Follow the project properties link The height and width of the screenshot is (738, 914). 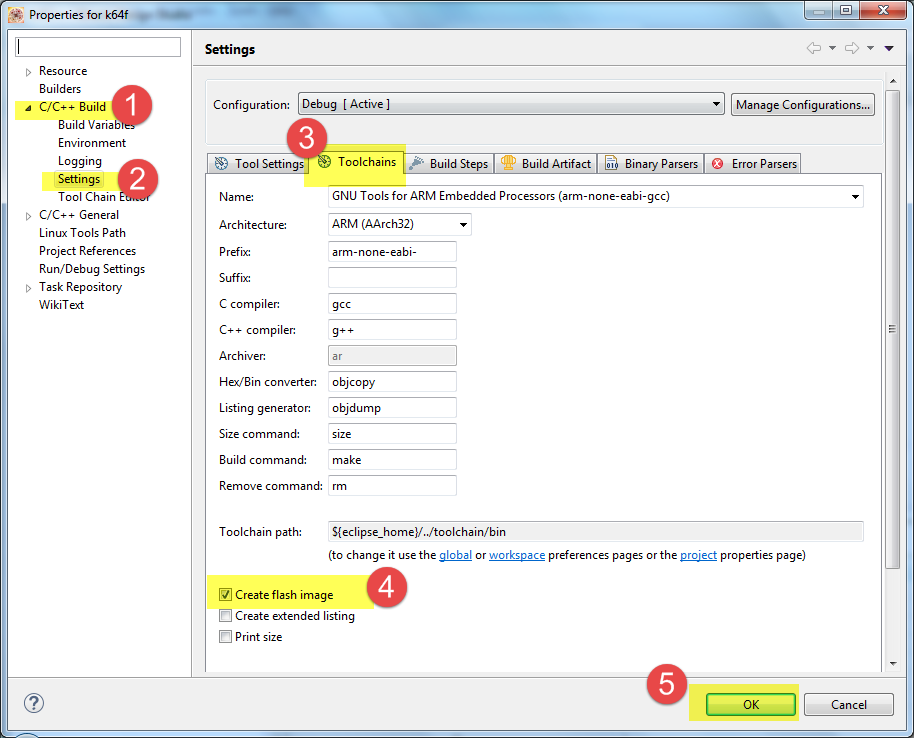tap(698, 555)
